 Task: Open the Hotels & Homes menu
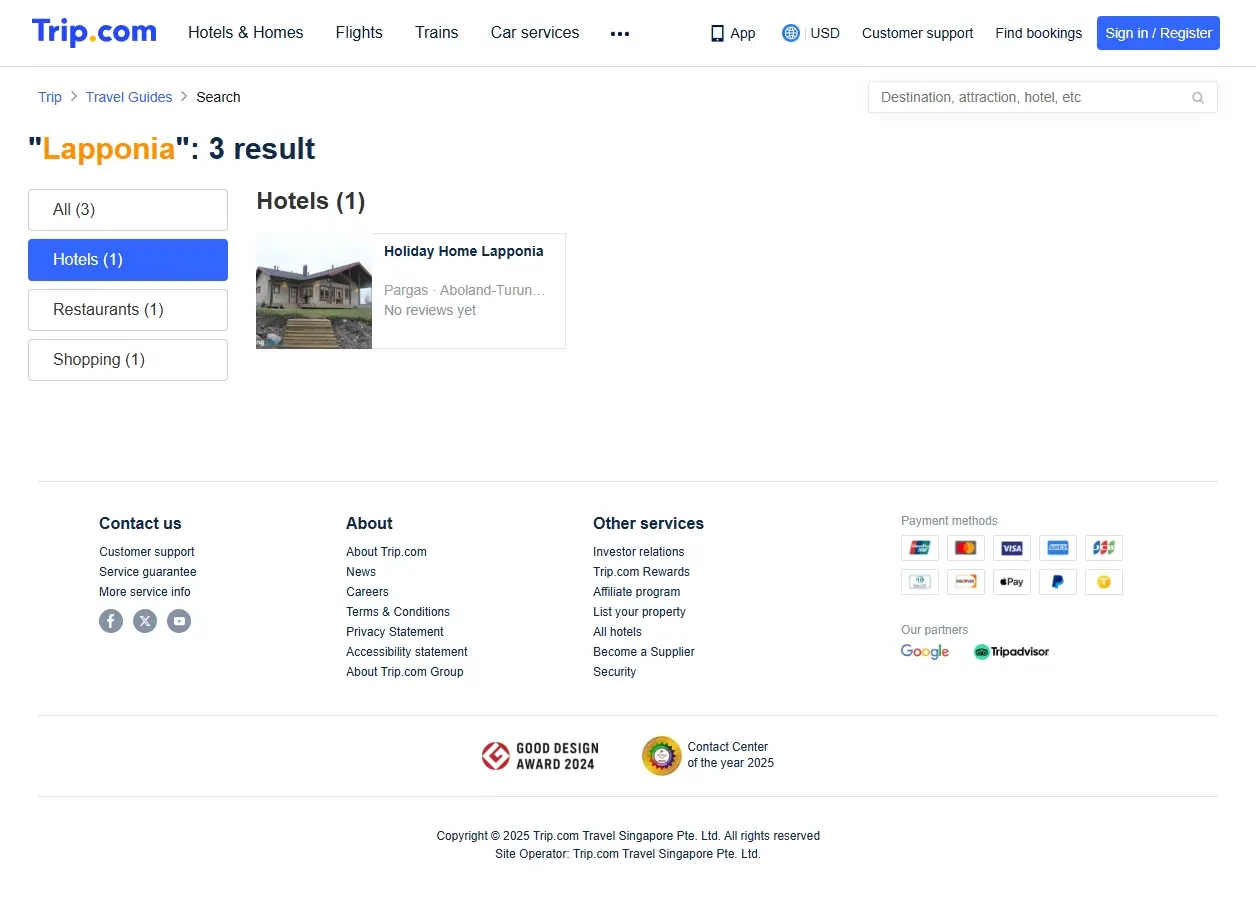(x=246, y=33)
